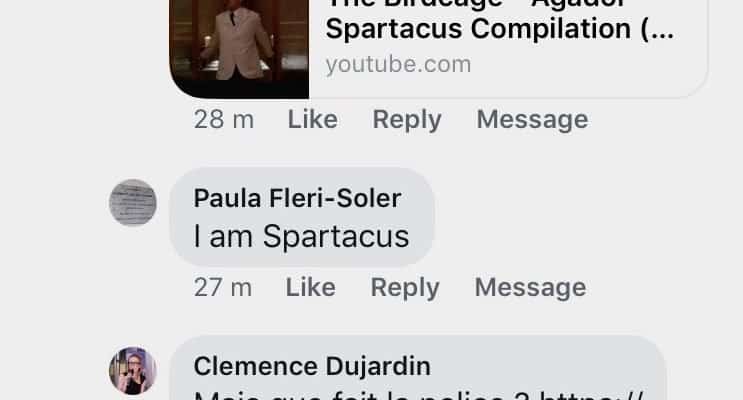Open the 27 m timestamp
Viewport: 743px width, 400px height.
click(223, 287)
